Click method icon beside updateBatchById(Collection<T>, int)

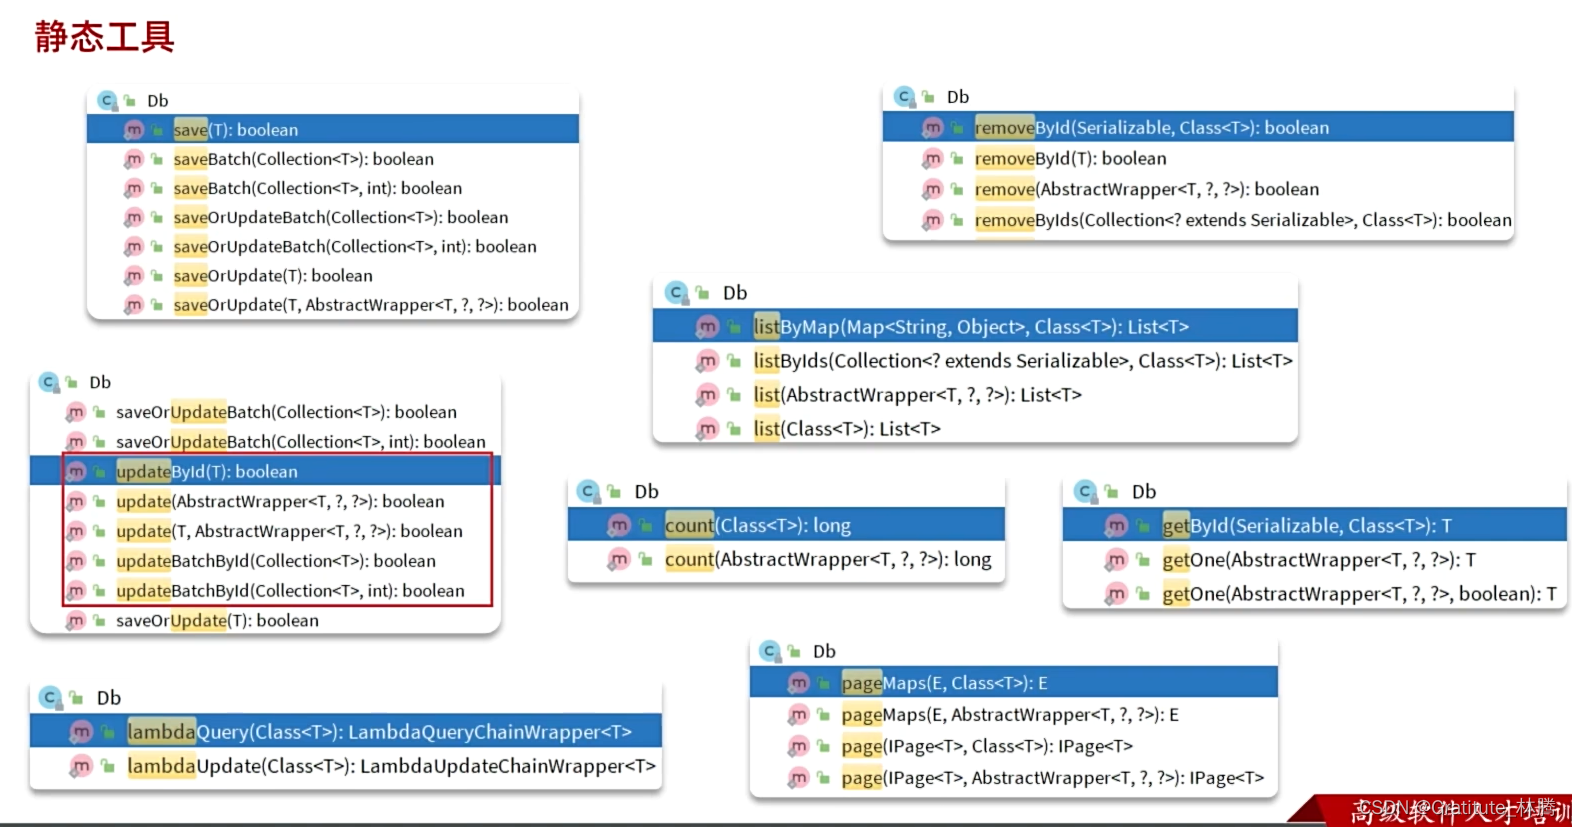(x=76, y=591)
